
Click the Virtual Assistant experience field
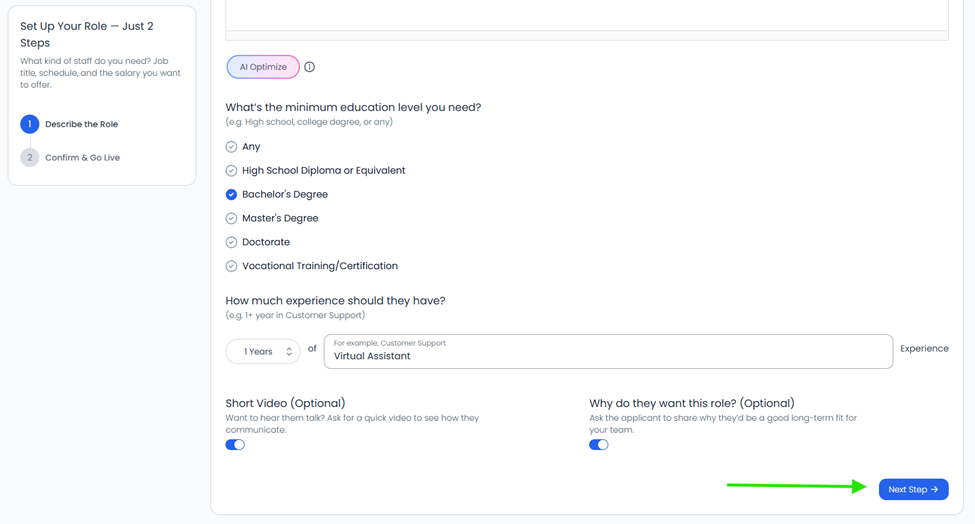click(x=608, y=351)
